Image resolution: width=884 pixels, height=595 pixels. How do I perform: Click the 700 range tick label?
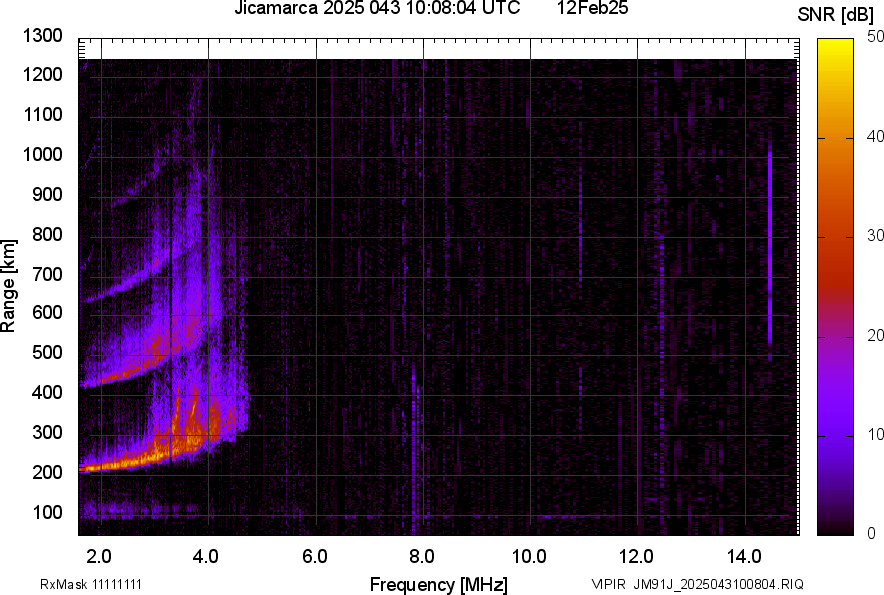[x=47, y=274]
